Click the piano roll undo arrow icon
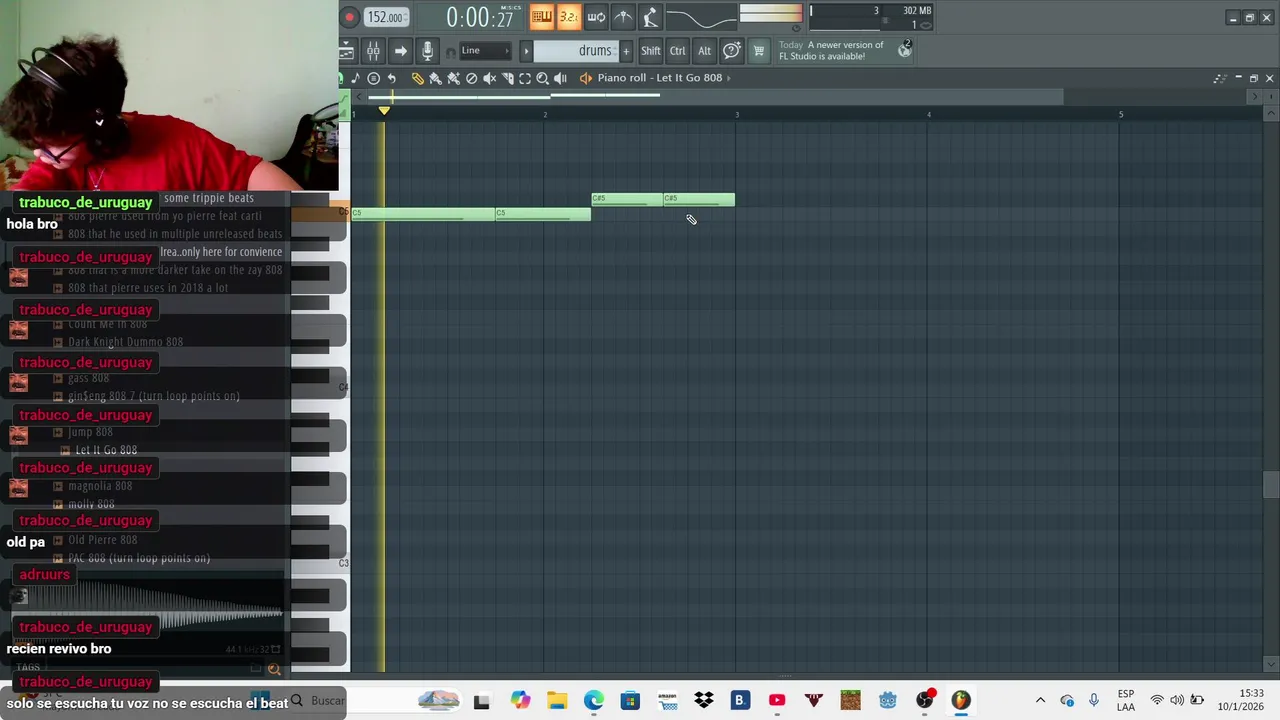 [392, 78]
